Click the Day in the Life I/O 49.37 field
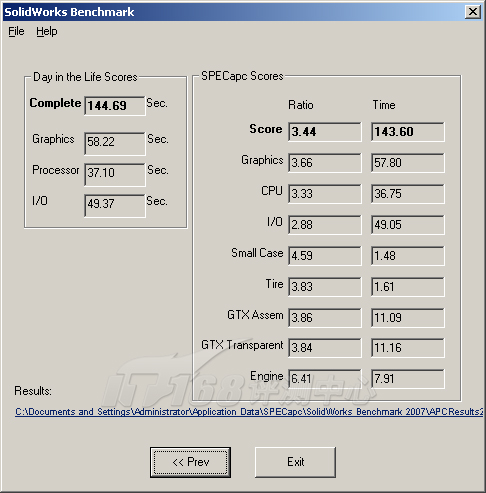The width and height of the screenshot is (486, 493). [115, 206]
